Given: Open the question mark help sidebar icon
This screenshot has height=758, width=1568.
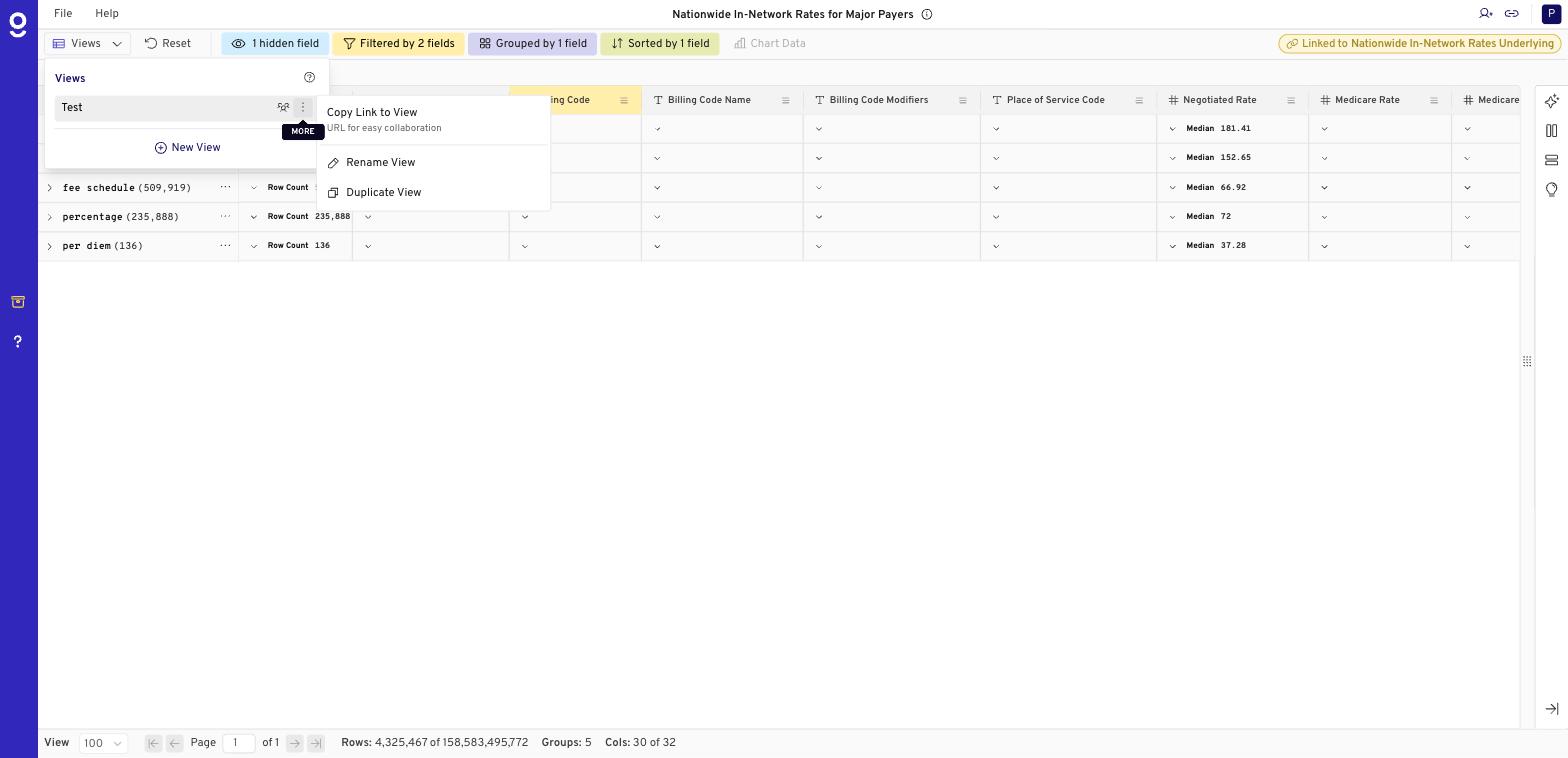Looking at the screenshot, I should (x=18, y=342).
